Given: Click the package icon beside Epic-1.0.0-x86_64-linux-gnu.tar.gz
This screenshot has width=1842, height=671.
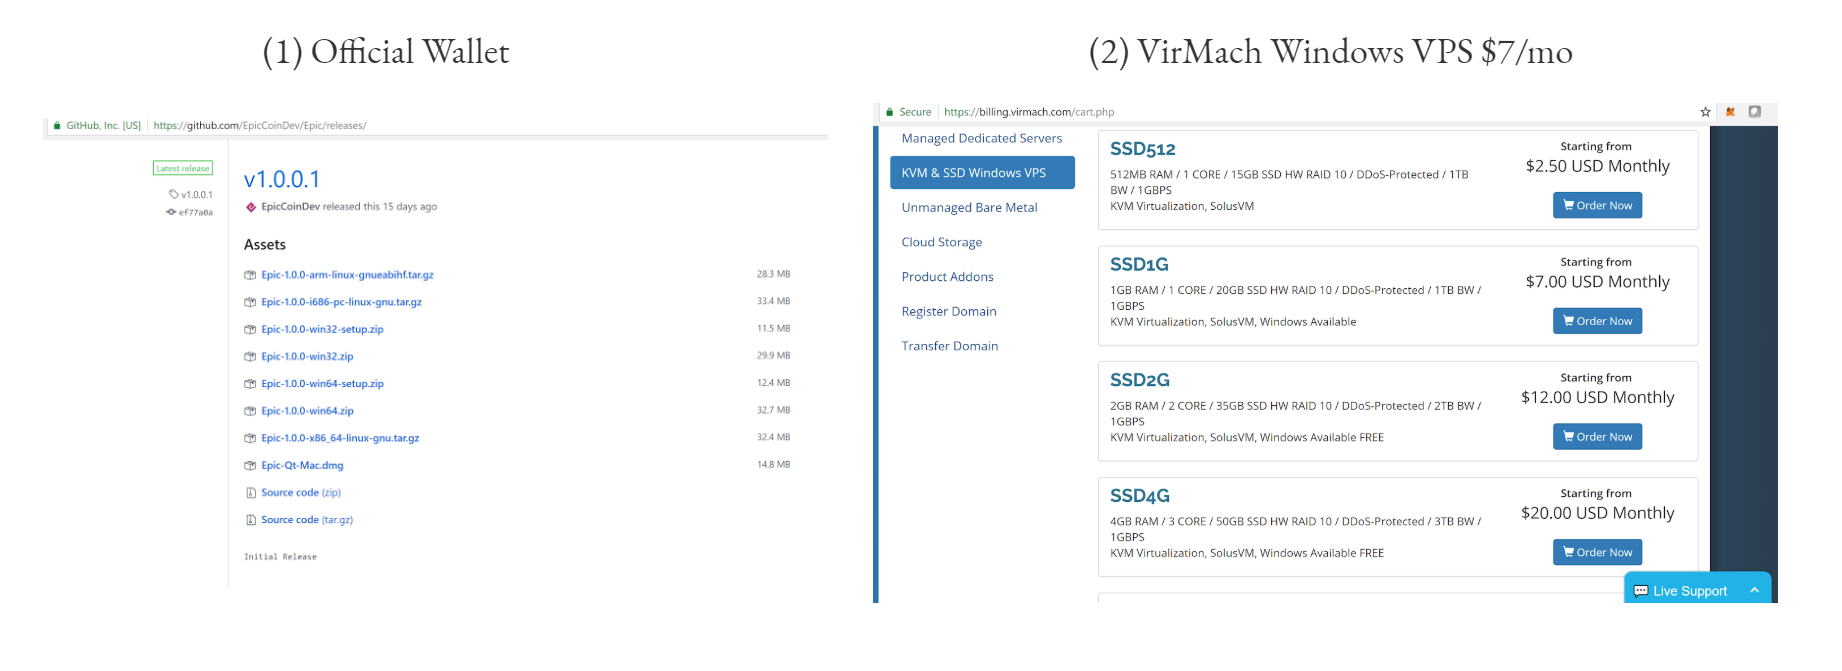Looking at the screenshot, I should 250,438.
